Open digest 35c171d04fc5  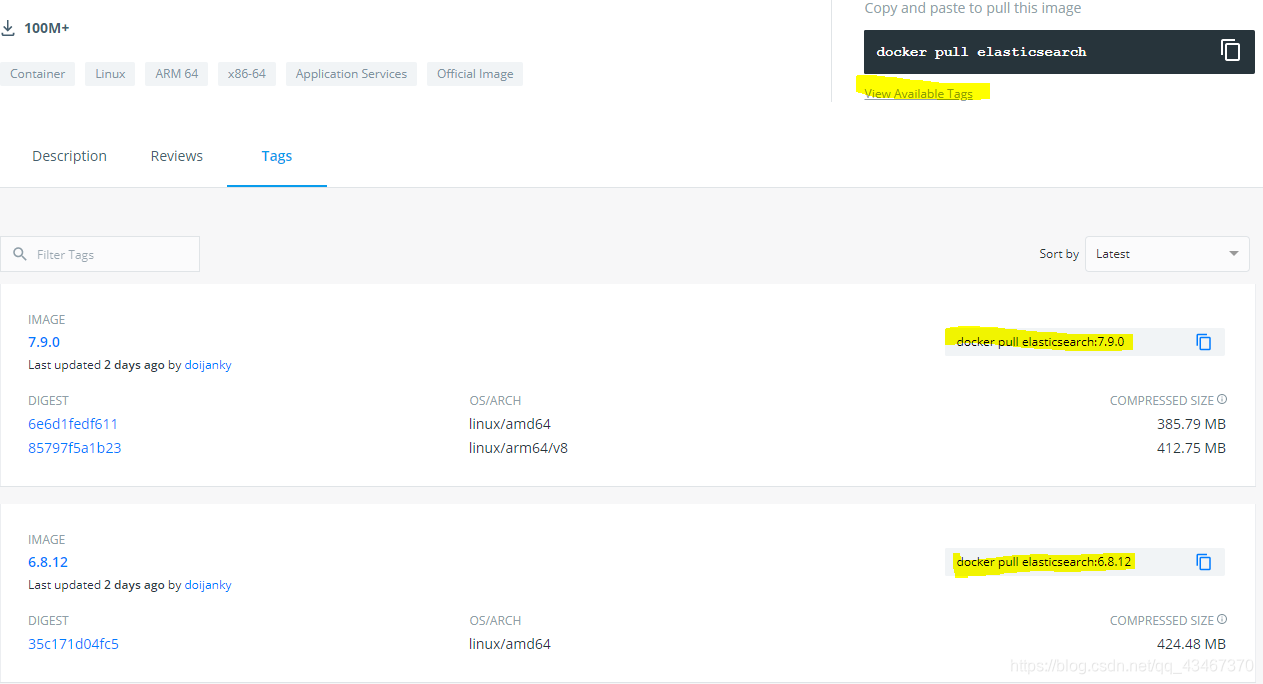click(x=73, y=644)
